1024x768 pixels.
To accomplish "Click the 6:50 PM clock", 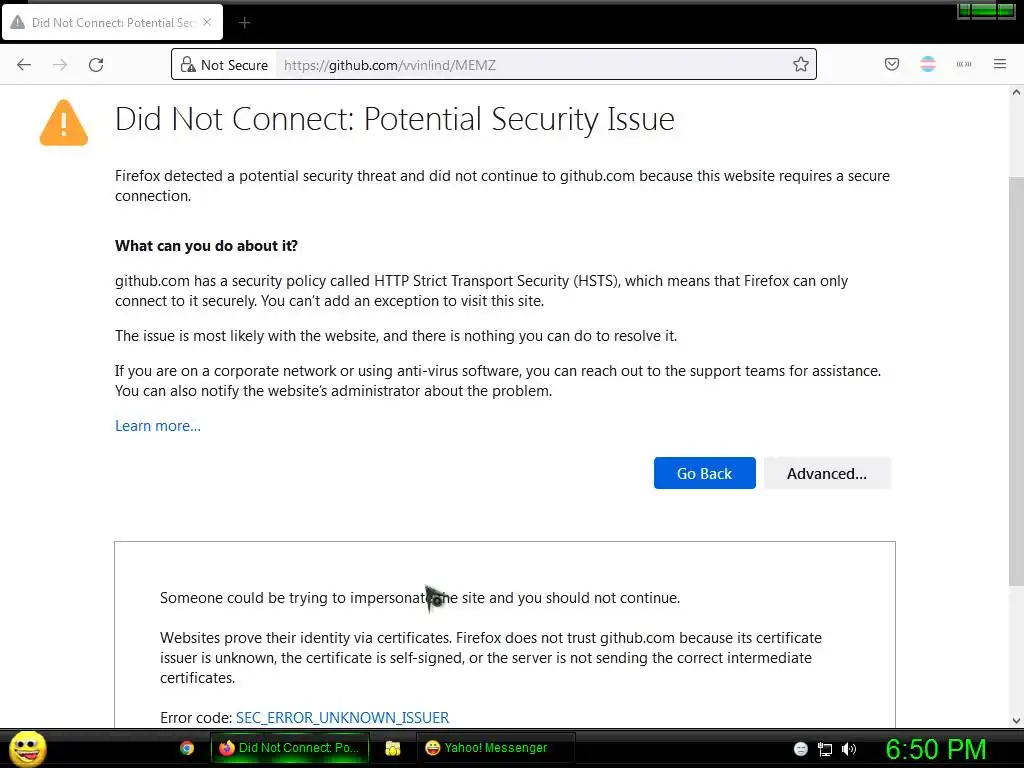I will [935, 749].
